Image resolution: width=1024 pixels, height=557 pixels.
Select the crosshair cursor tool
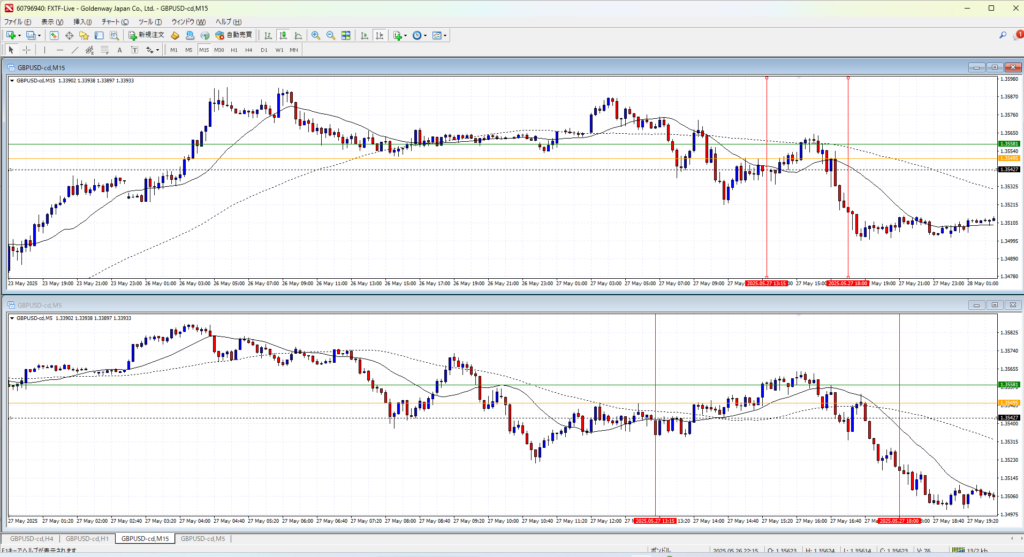[x=27, y=49]
